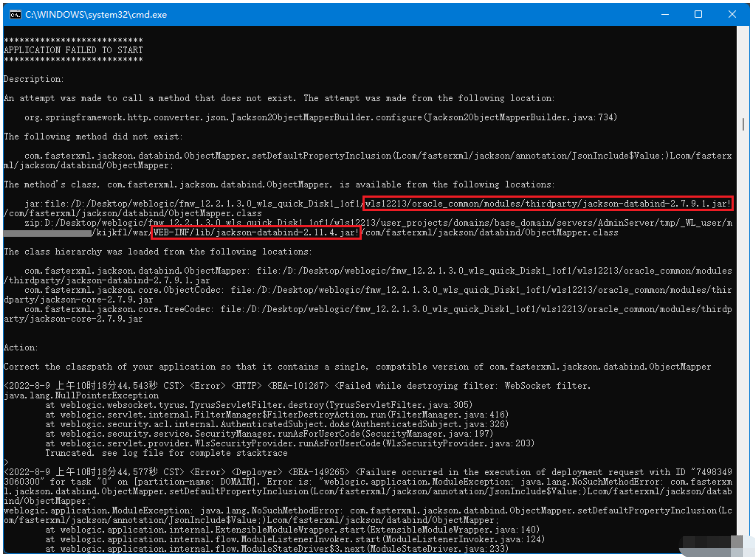This screenshot has height=557, width=755.
Task: Click the 'APPLICATION FAILED TO START' line
Action: [73, 50]
